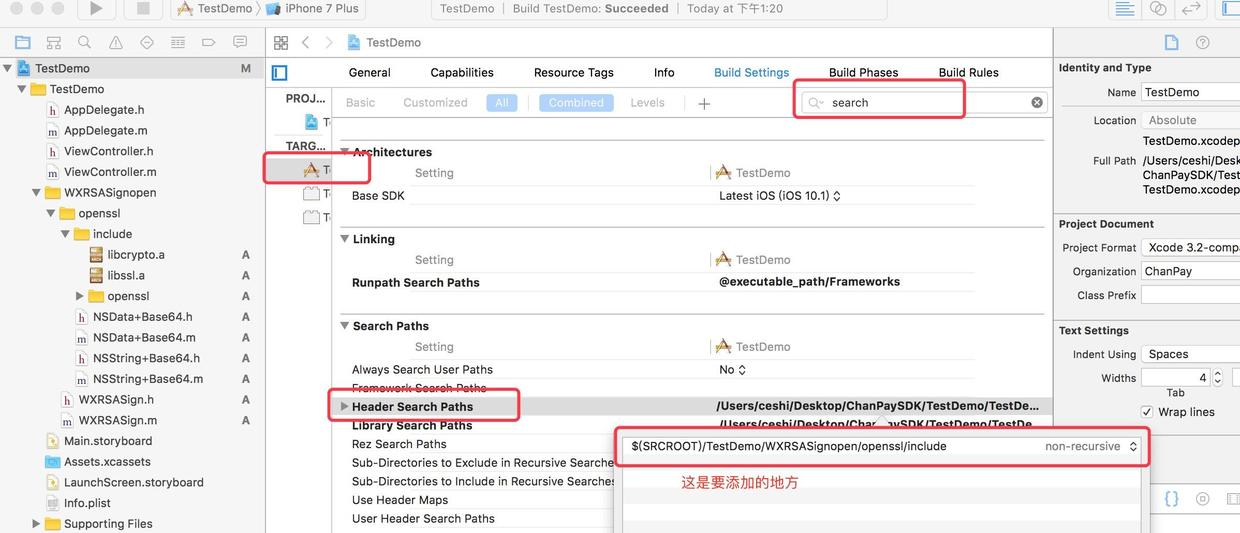Click the build settings search field

[x=925, y=102]
